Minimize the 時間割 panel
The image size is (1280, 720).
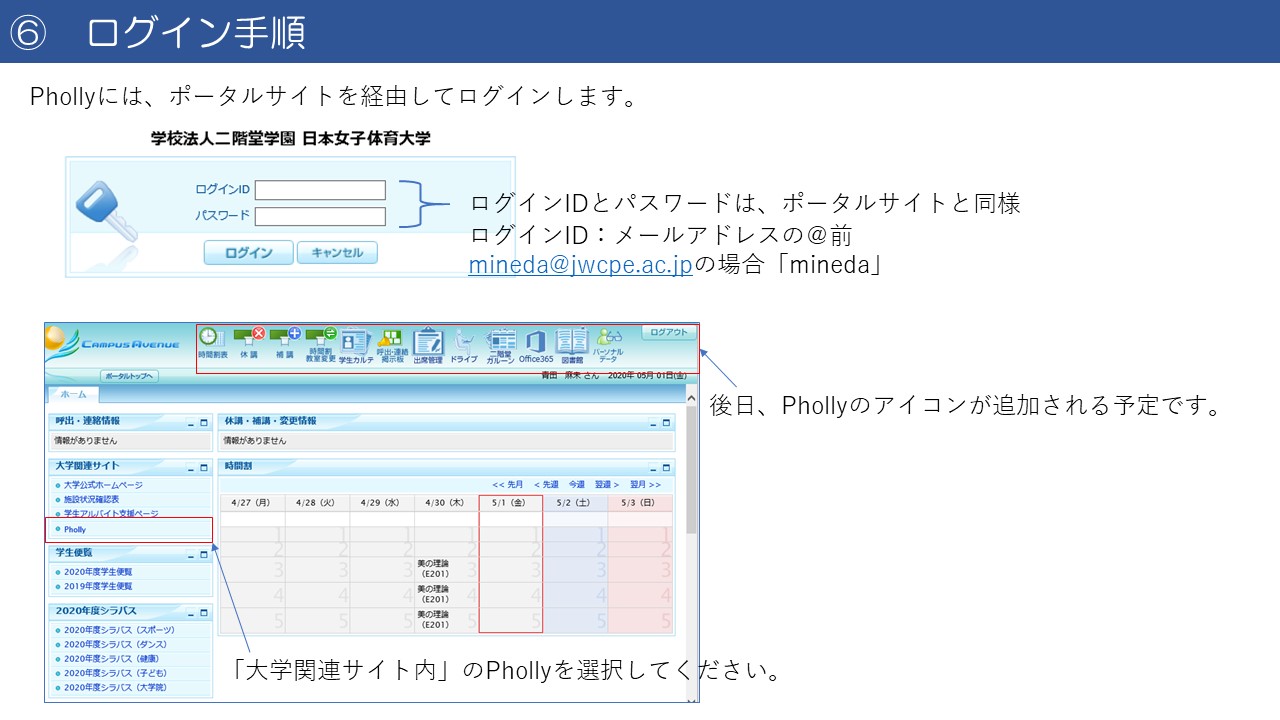point(655,467)
